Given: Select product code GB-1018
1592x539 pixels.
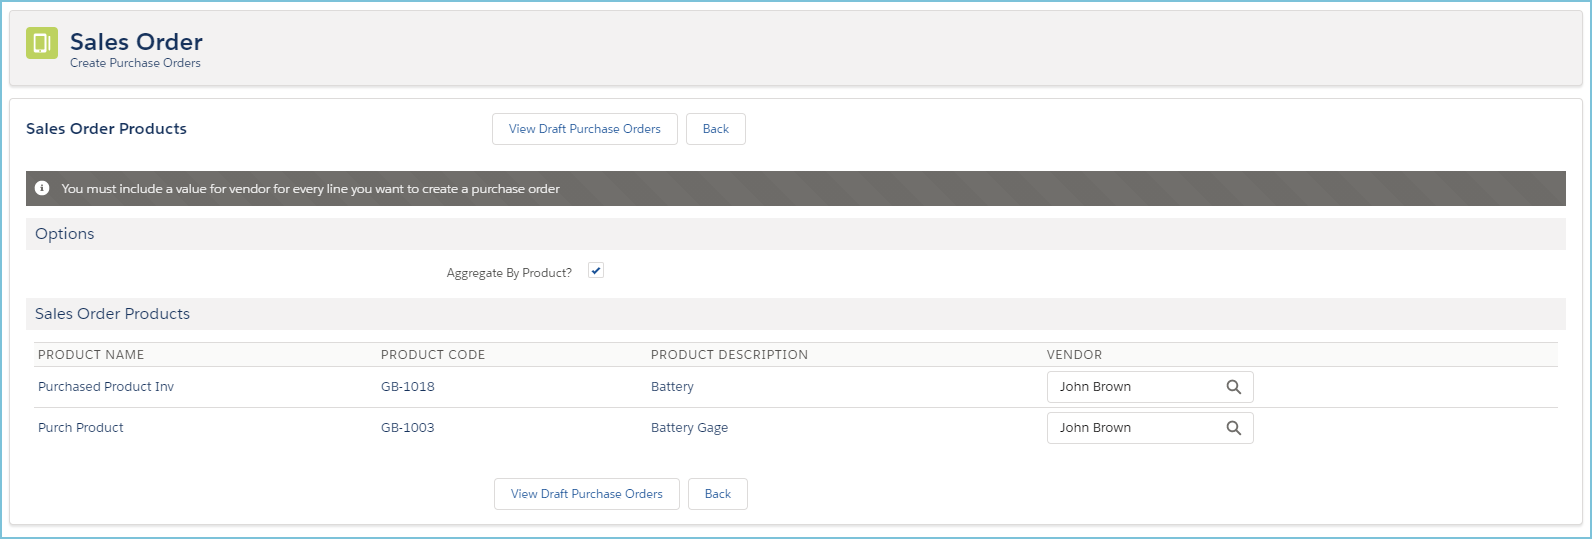Looking at the screenshot, I should click(x=408, y=387).
